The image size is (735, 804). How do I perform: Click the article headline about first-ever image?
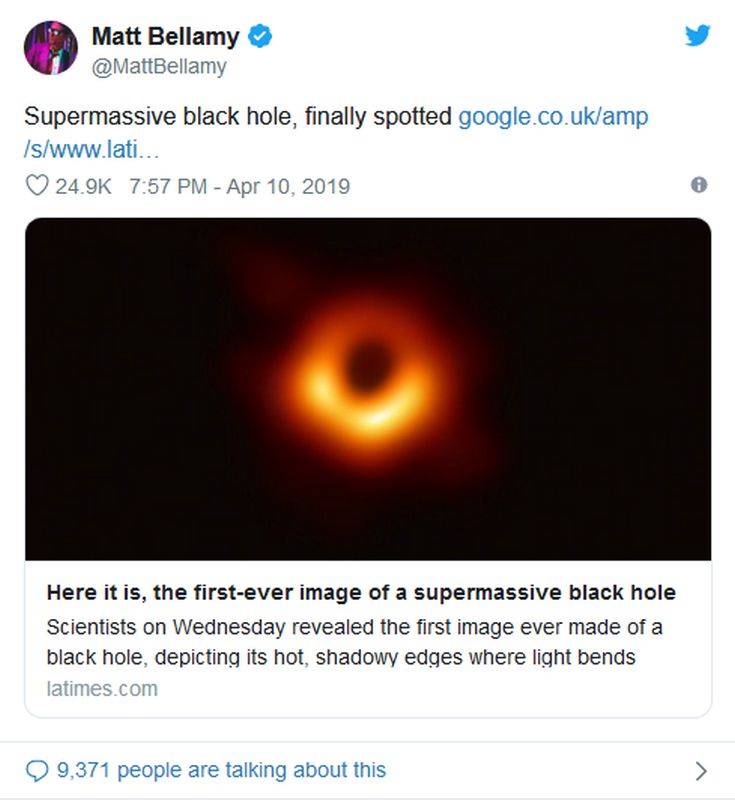point(361,593)
